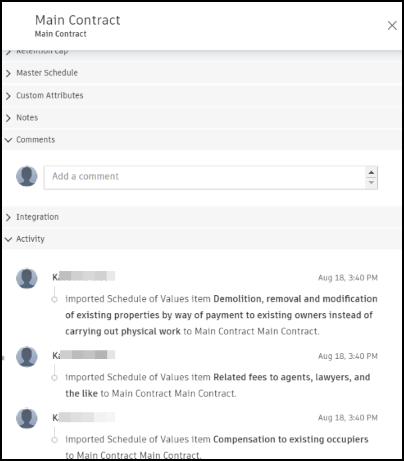Click avatar of Related fees activity entry
Screen dimensions: 404x461
point(27,356)
